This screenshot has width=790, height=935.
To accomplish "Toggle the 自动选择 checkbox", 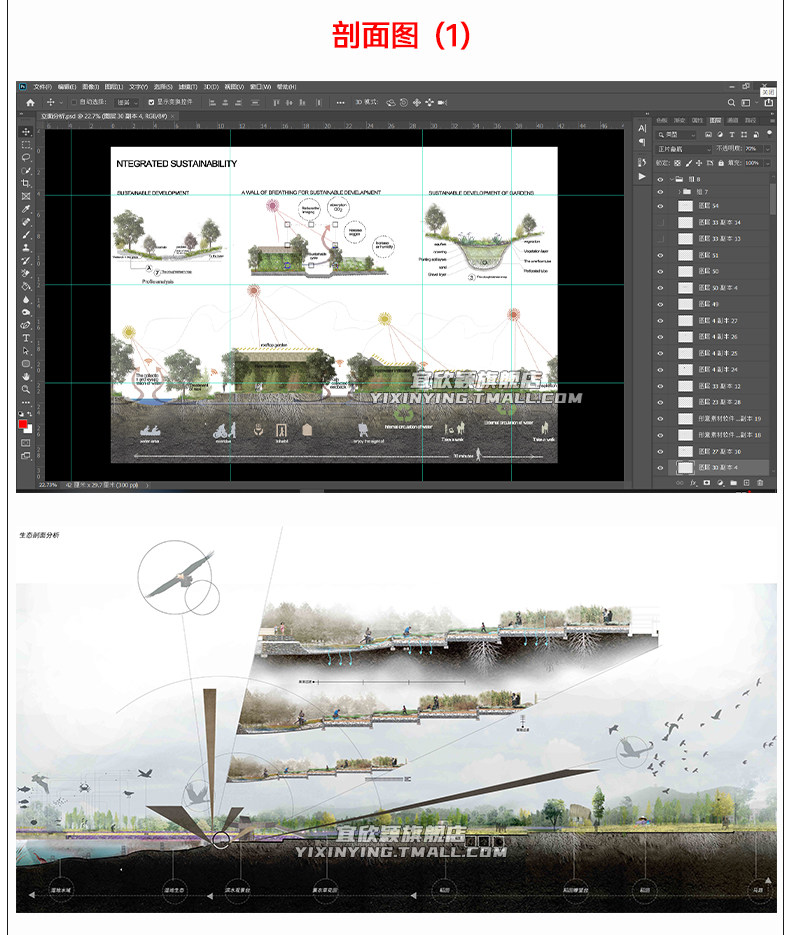I will click(74, 103).
